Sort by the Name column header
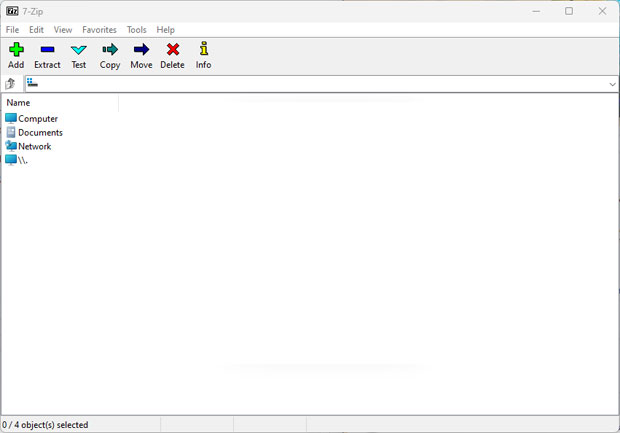Screen dimensions: 620x433 (60, 103)
